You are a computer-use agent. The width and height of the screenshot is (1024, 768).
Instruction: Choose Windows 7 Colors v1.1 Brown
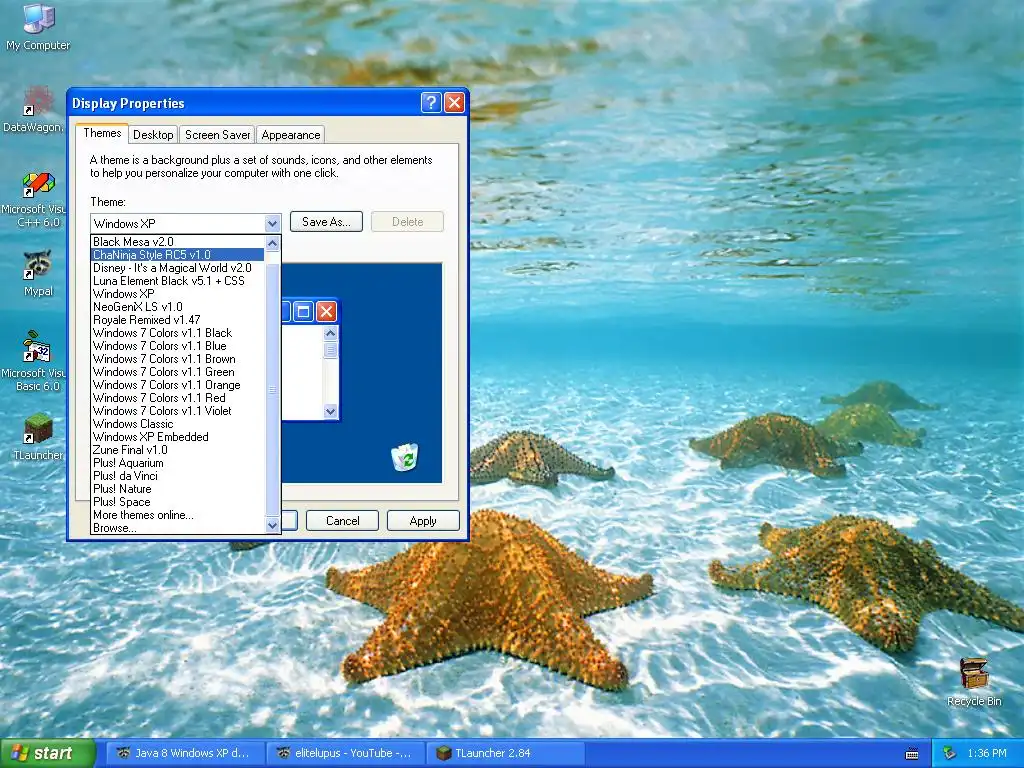(178, 359)
